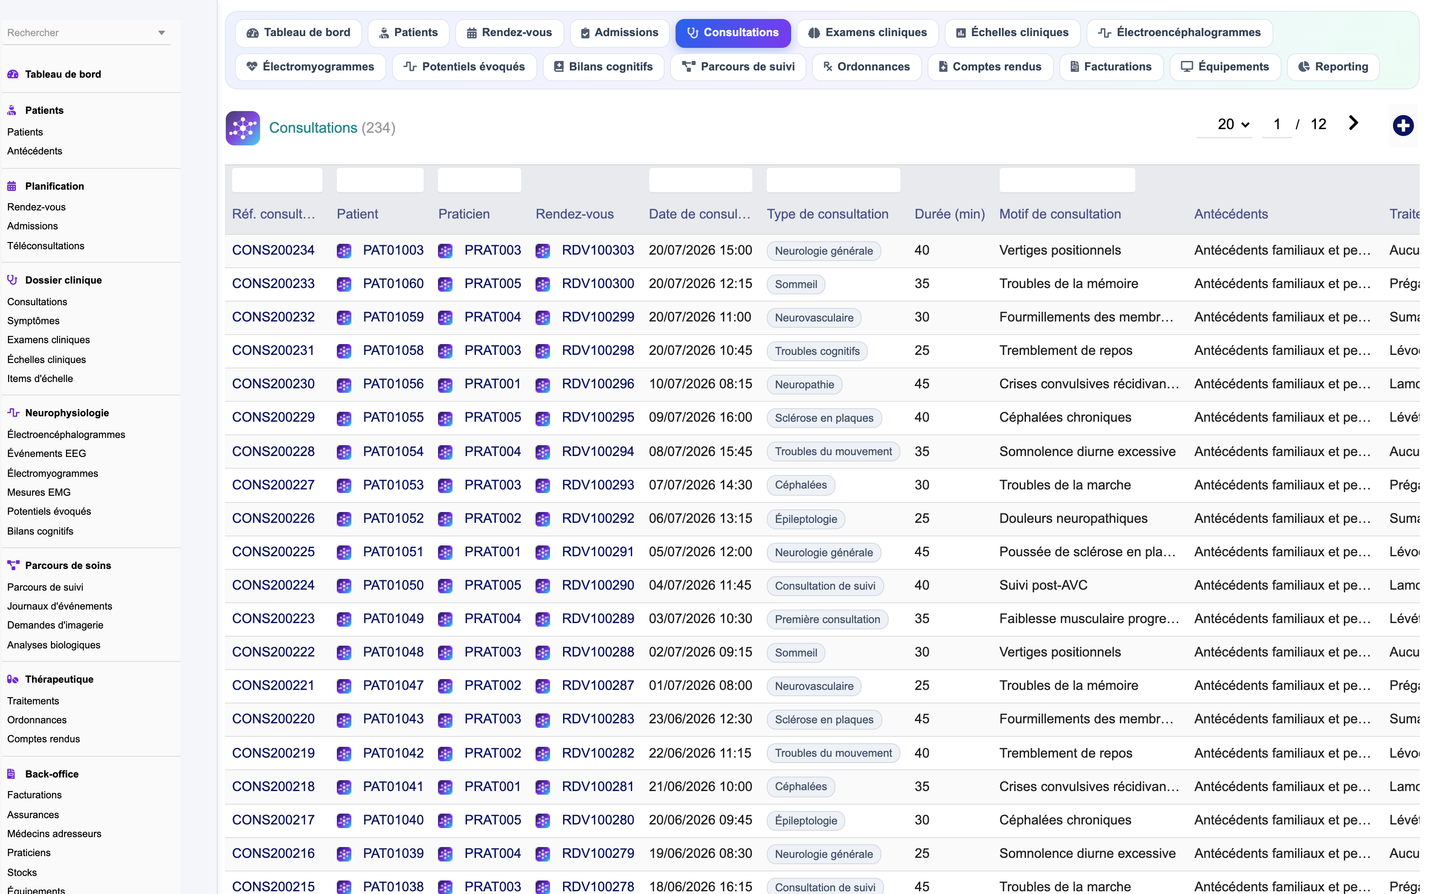Viewport: 1445px width, 894px height.
Task: Open Téléconsultations in sidebar
Action: pyautogui.click(x=46, y=246)
